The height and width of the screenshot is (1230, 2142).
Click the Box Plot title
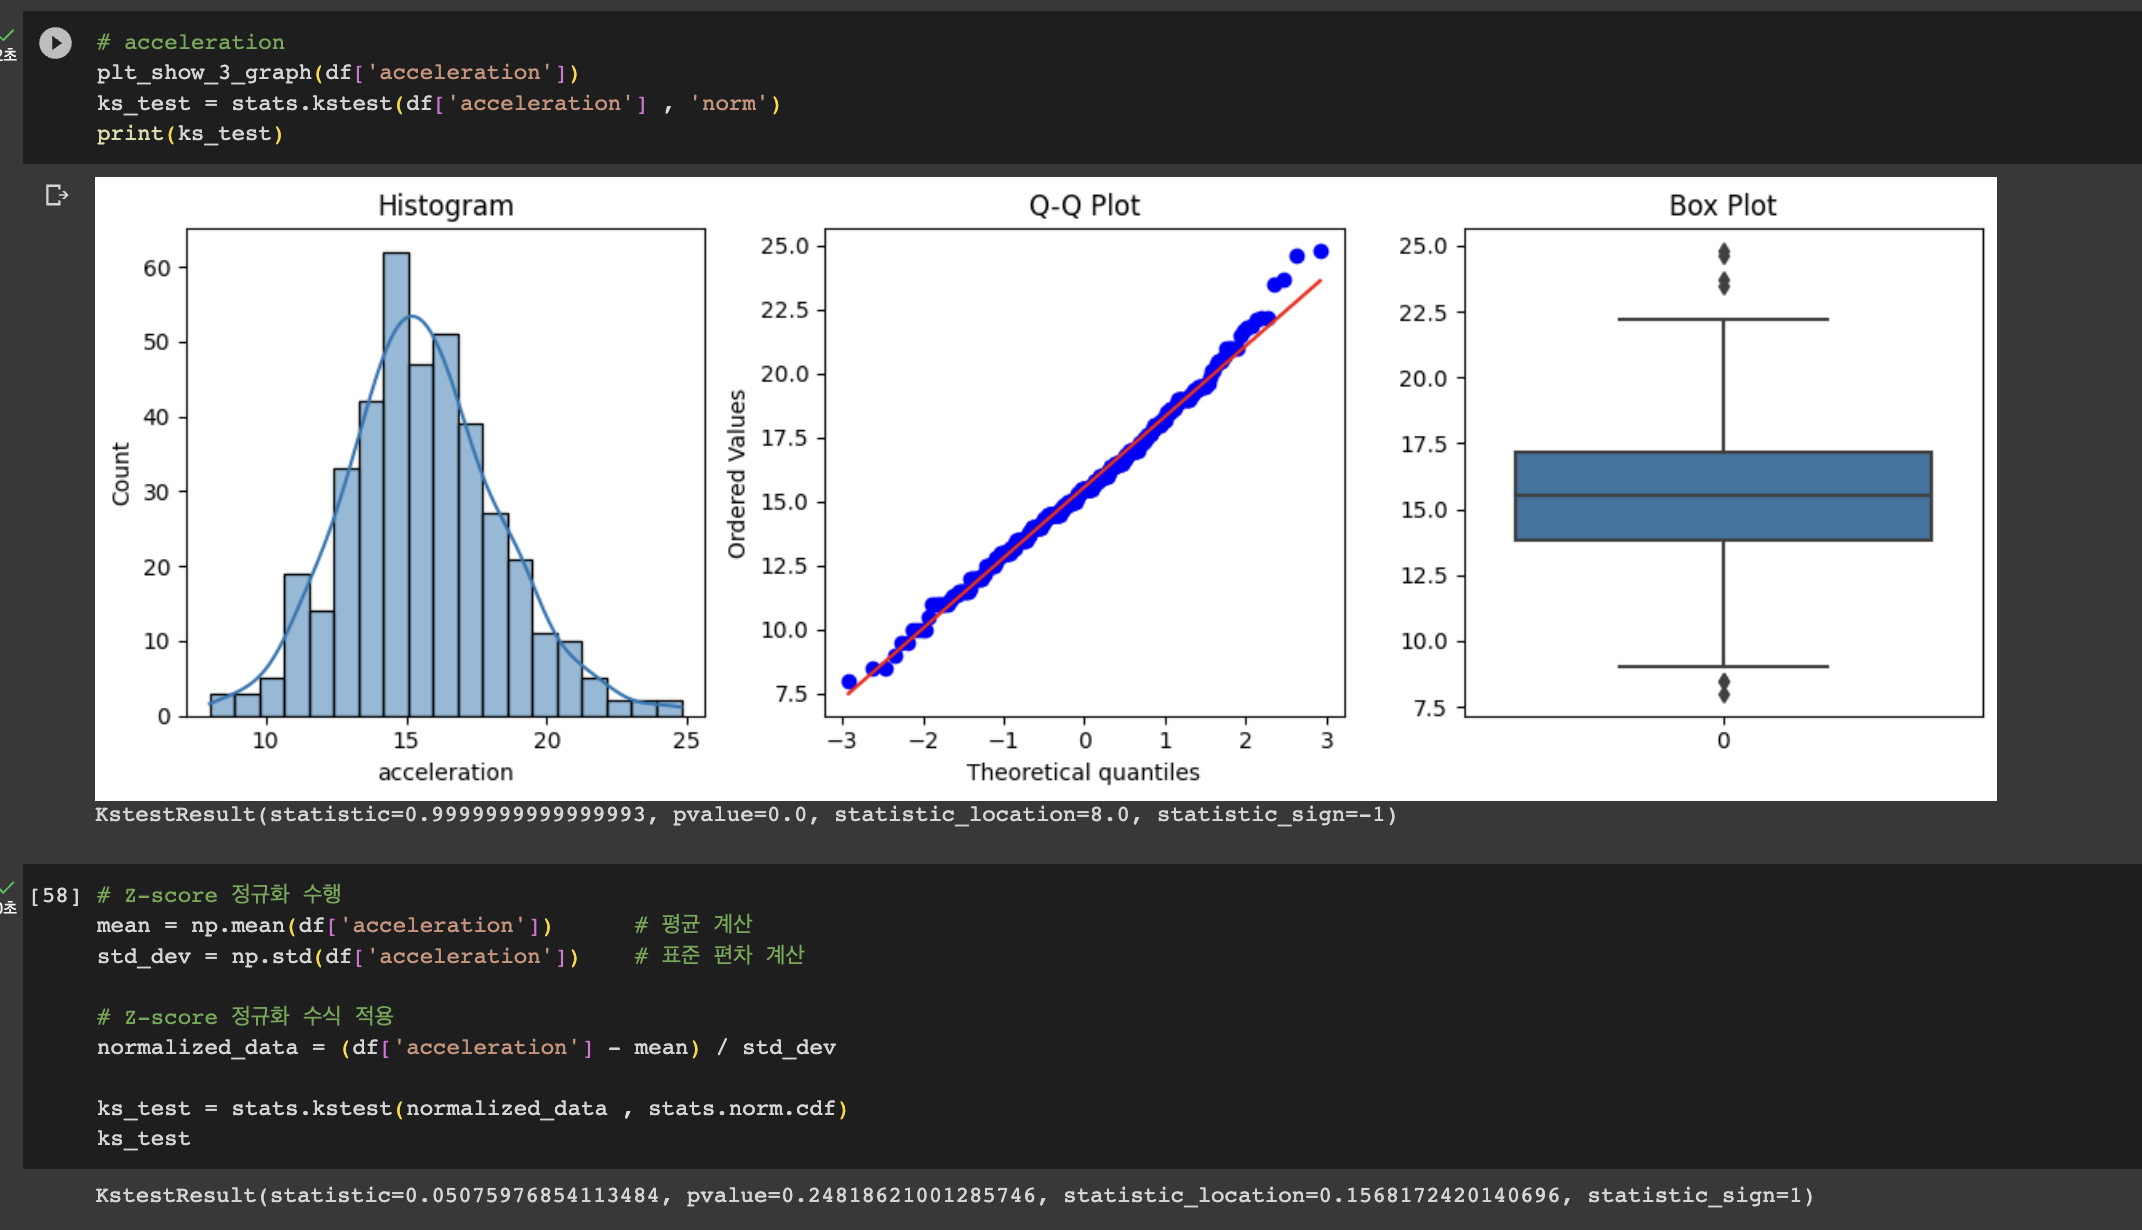point(1722,205)
